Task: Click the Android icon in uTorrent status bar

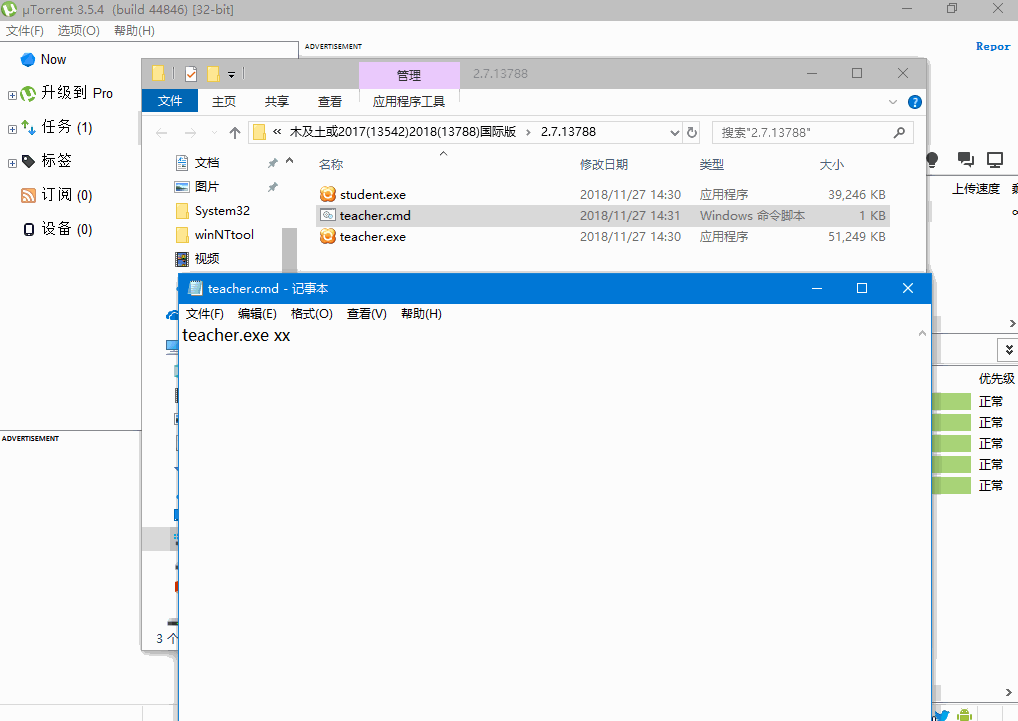Action: [x=964, y=714]
